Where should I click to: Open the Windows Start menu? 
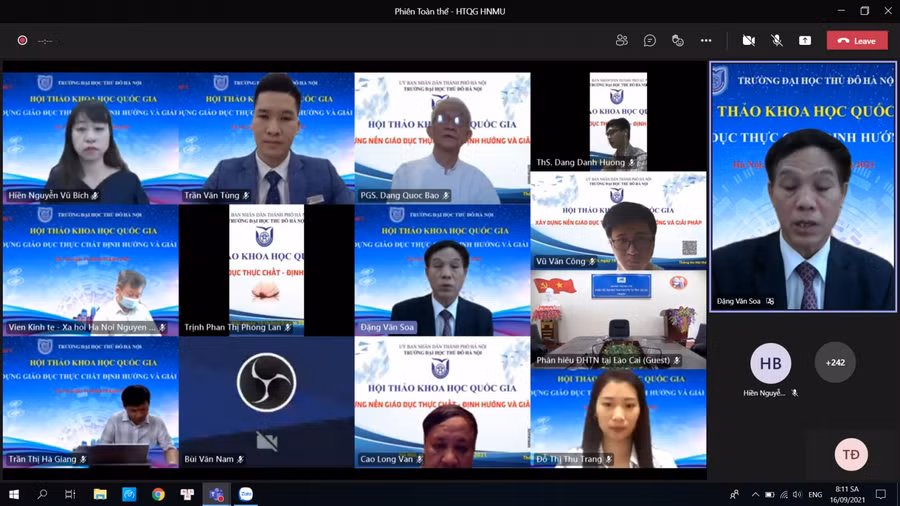[14, 494]
